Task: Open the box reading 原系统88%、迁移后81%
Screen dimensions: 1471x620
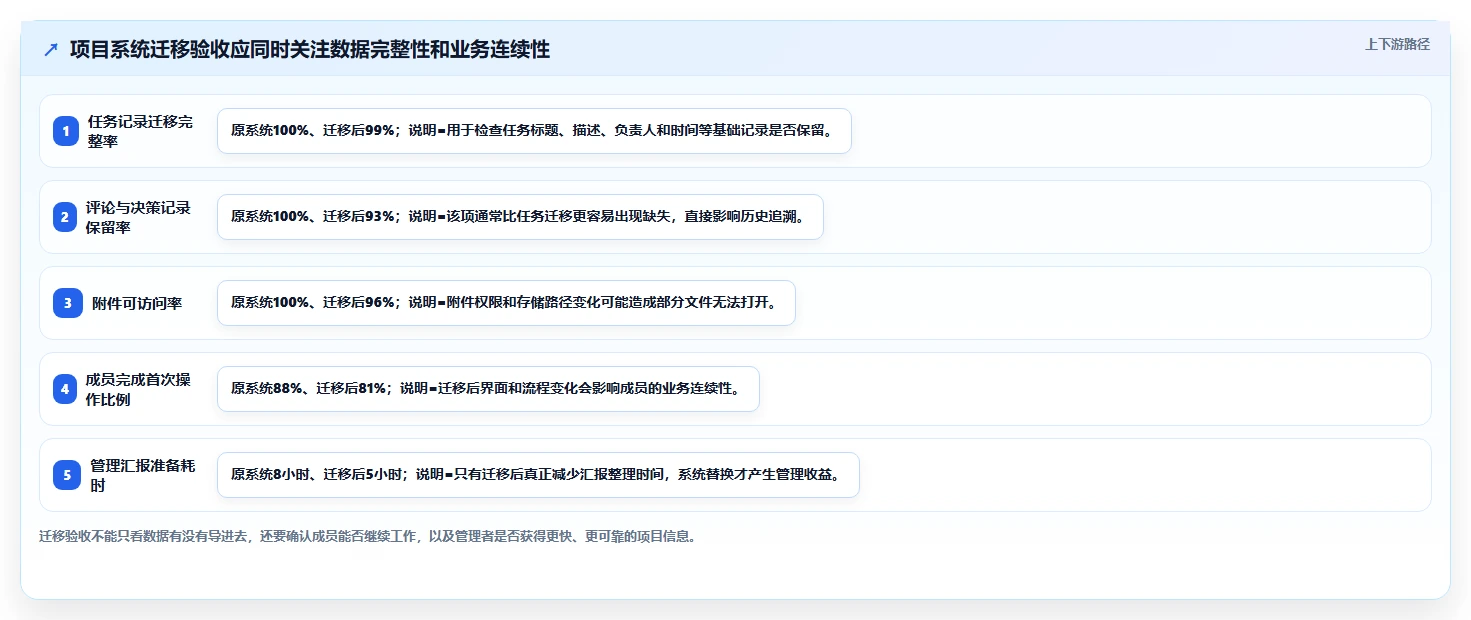Action: 488,389
